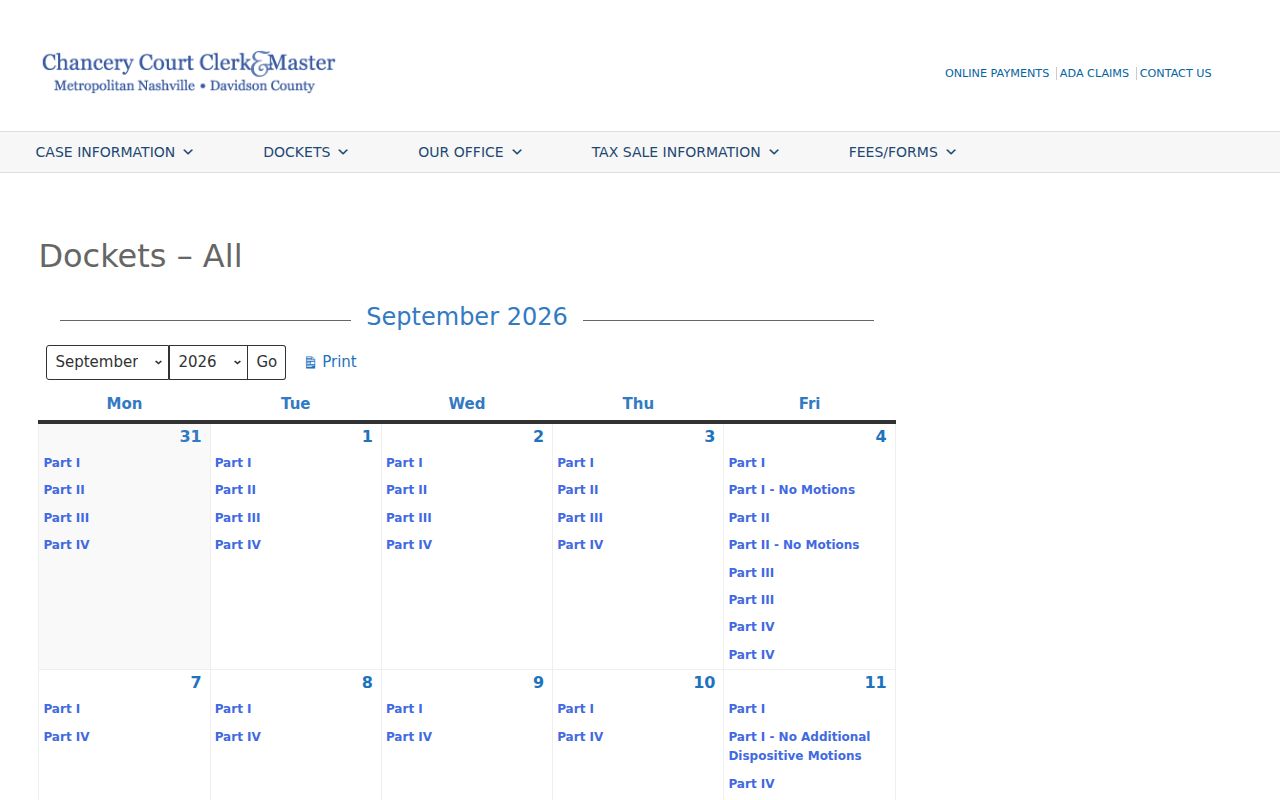This screenshot has height=800, width=1280.
Task: Open day 4 date number link
Action: [x=881, y=436]
